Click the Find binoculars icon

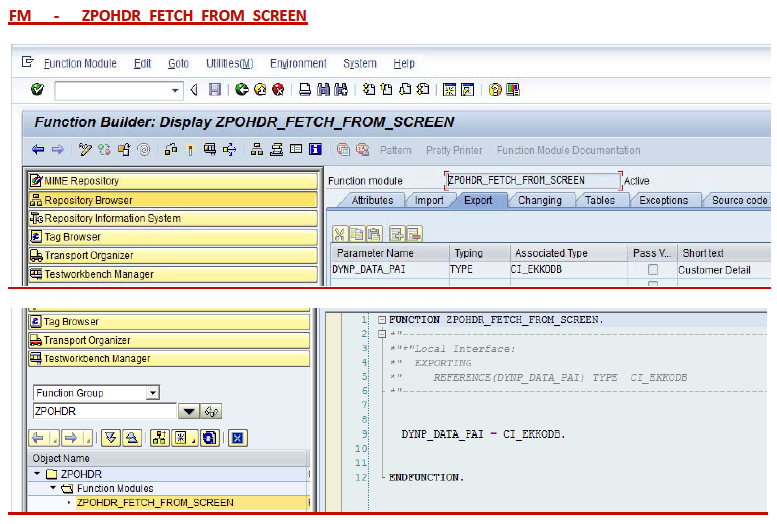[323, 90]
